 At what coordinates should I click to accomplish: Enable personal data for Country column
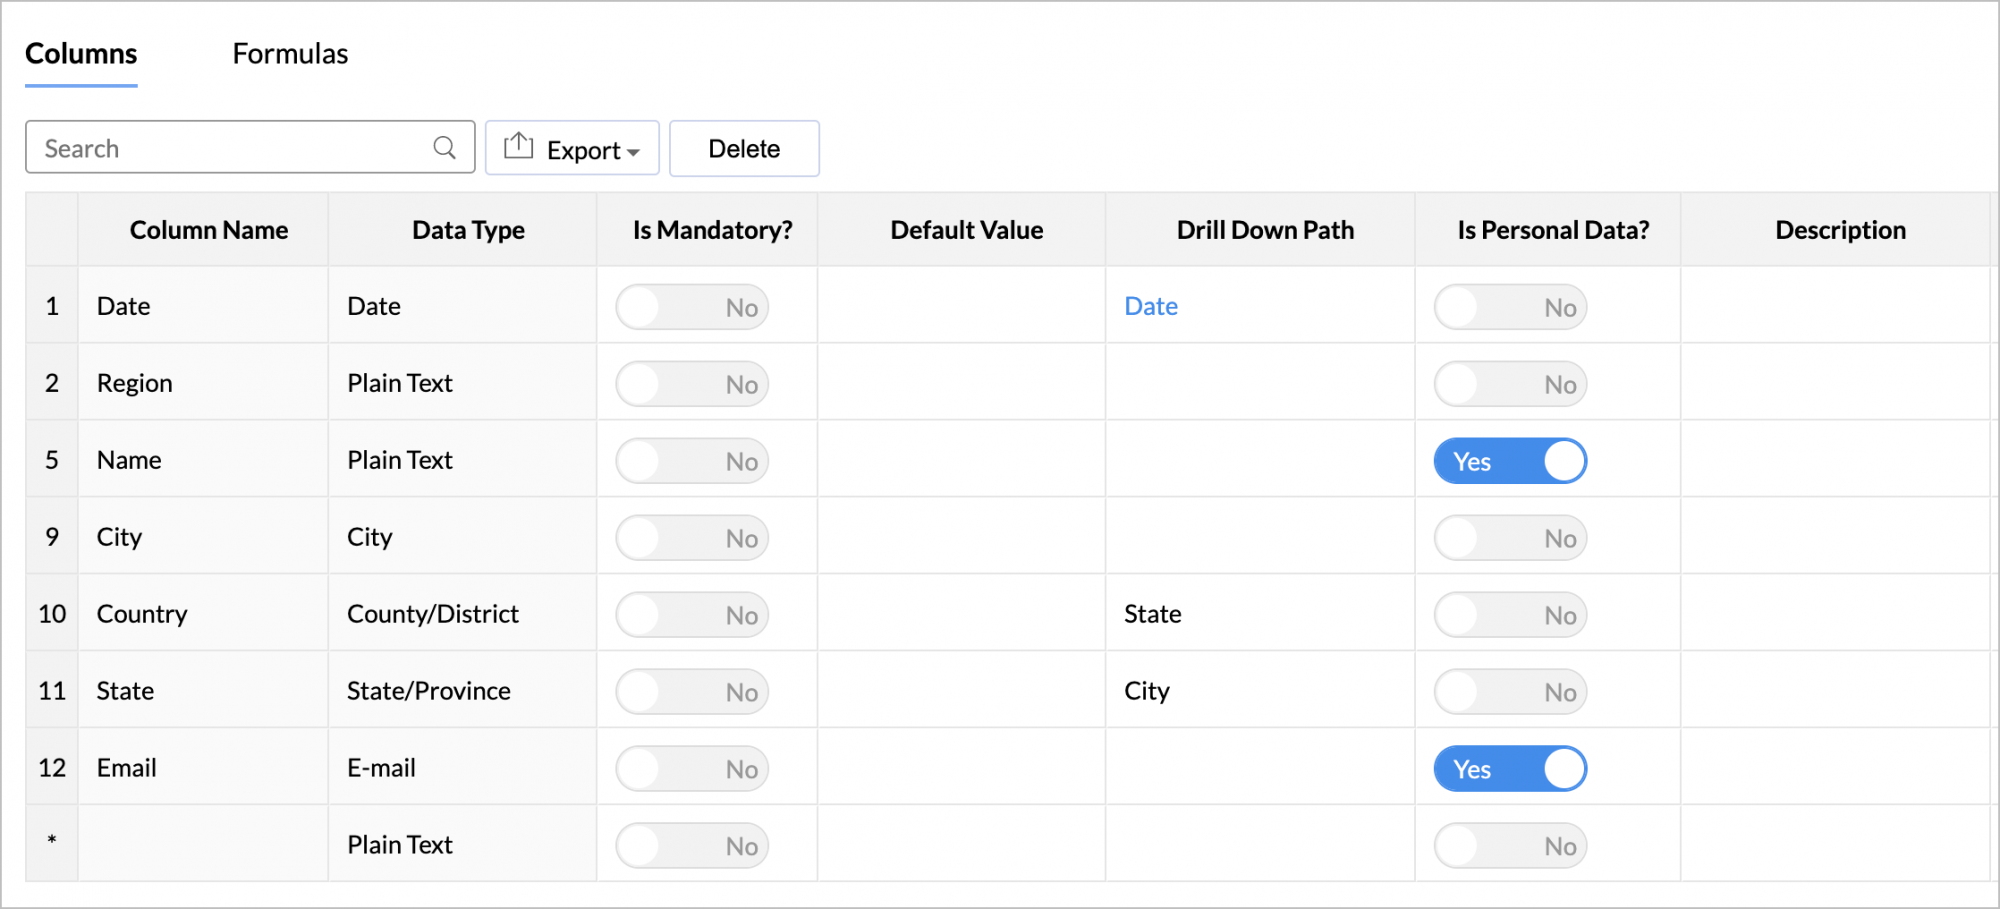pos(1510,615)
